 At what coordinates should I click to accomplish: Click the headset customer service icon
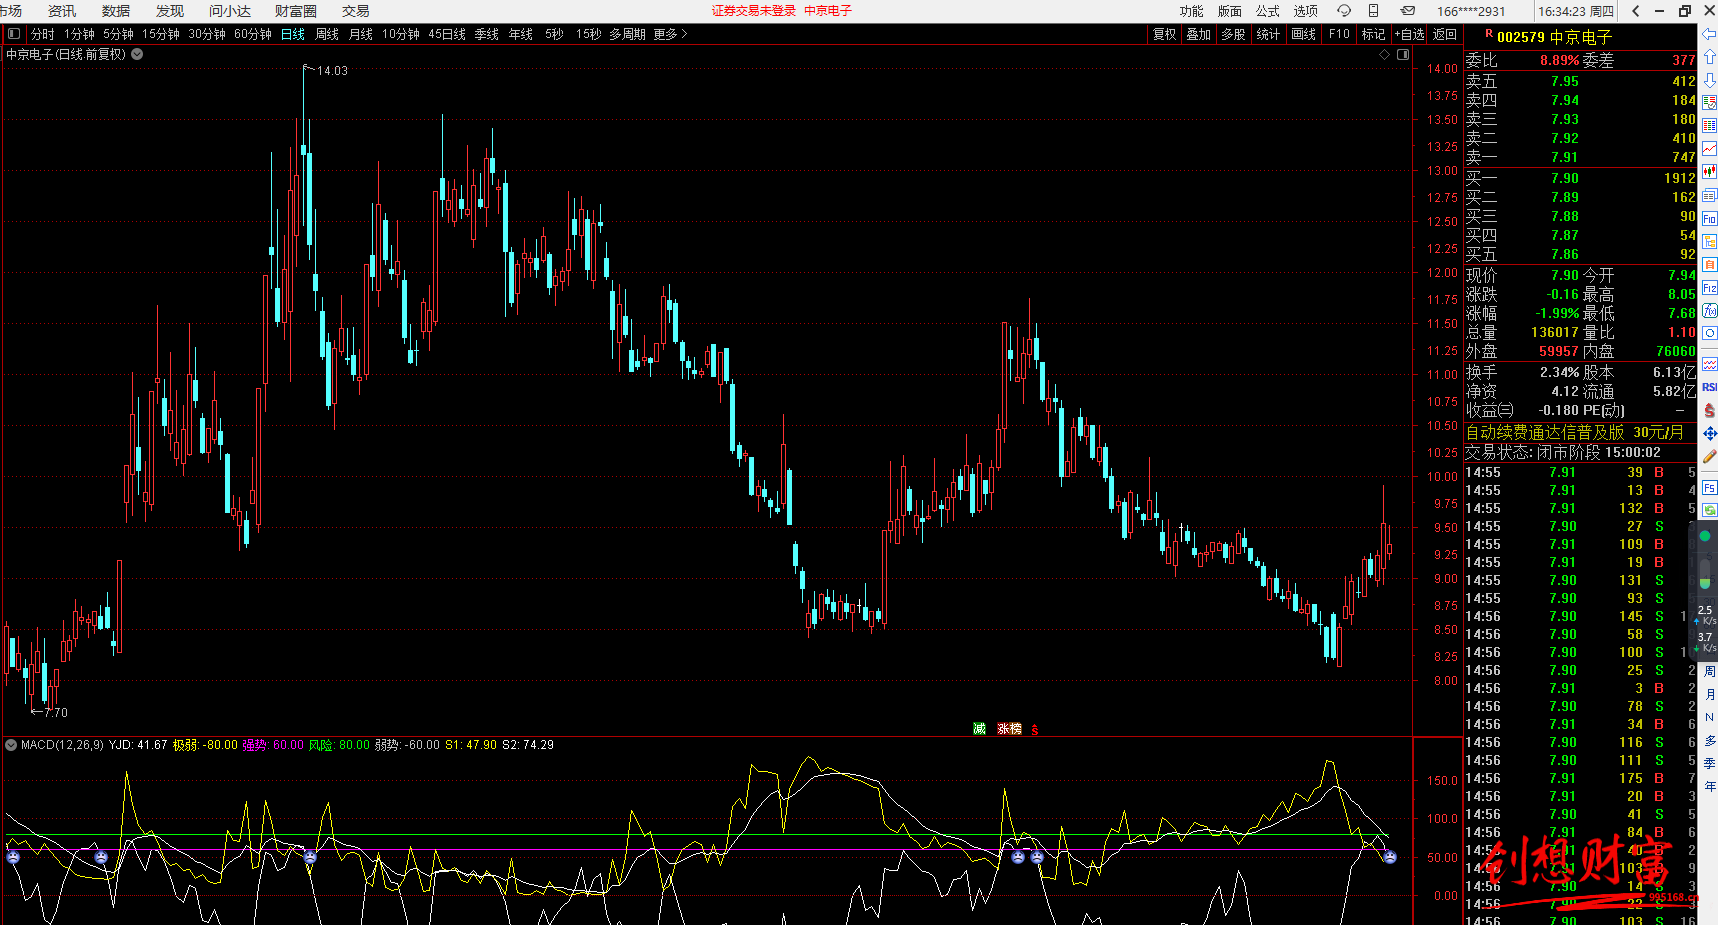point(1344,11)
